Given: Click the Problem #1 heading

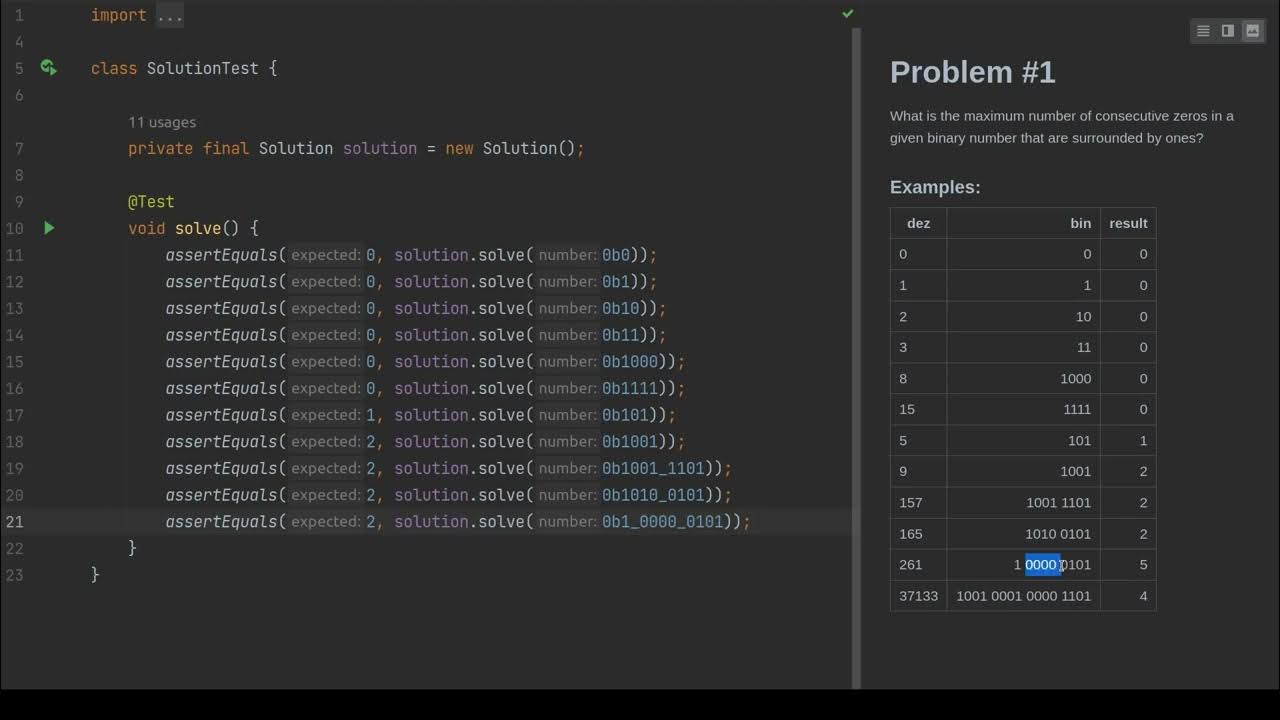Looking at the screenshot, I should [x=972, y=72].
